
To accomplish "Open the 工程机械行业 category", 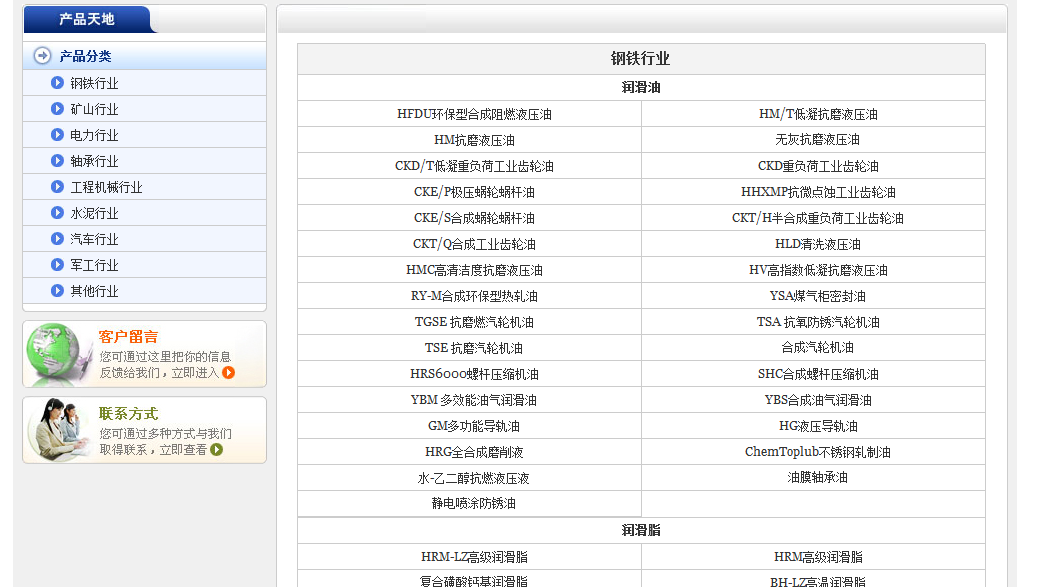I will (106, 187).
